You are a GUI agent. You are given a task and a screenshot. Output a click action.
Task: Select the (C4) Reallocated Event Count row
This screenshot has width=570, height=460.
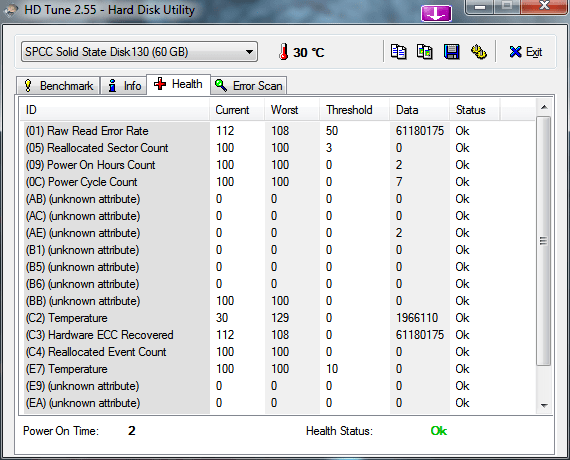pyautogui.click(x=279, y=352)
